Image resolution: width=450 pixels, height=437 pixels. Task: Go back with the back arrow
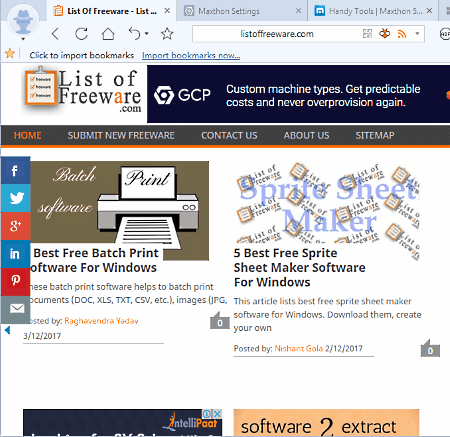coord(55,34)
